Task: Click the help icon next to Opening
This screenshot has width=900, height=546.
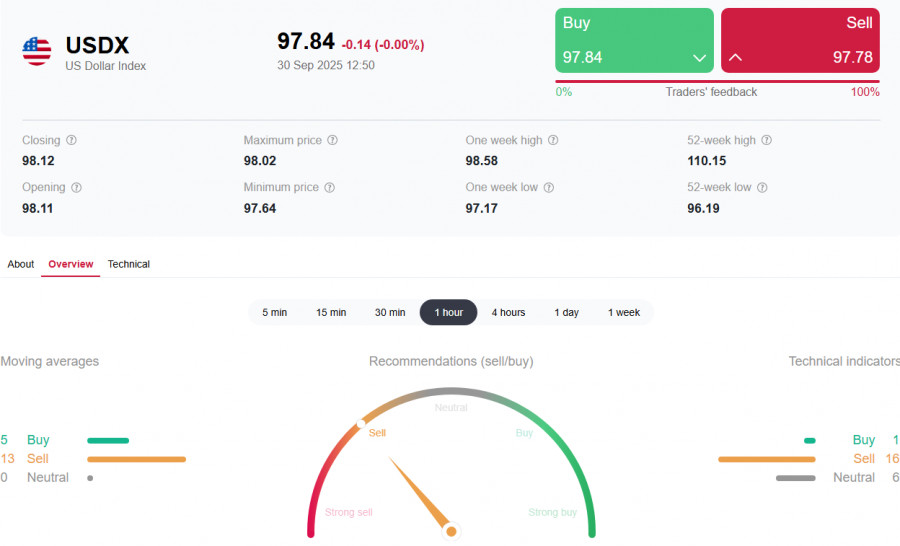Action: (x=76, y=188)
